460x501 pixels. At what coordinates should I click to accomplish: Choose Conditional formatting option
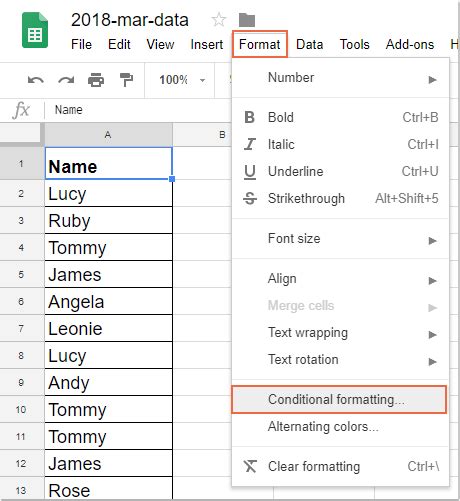(339, 399)
